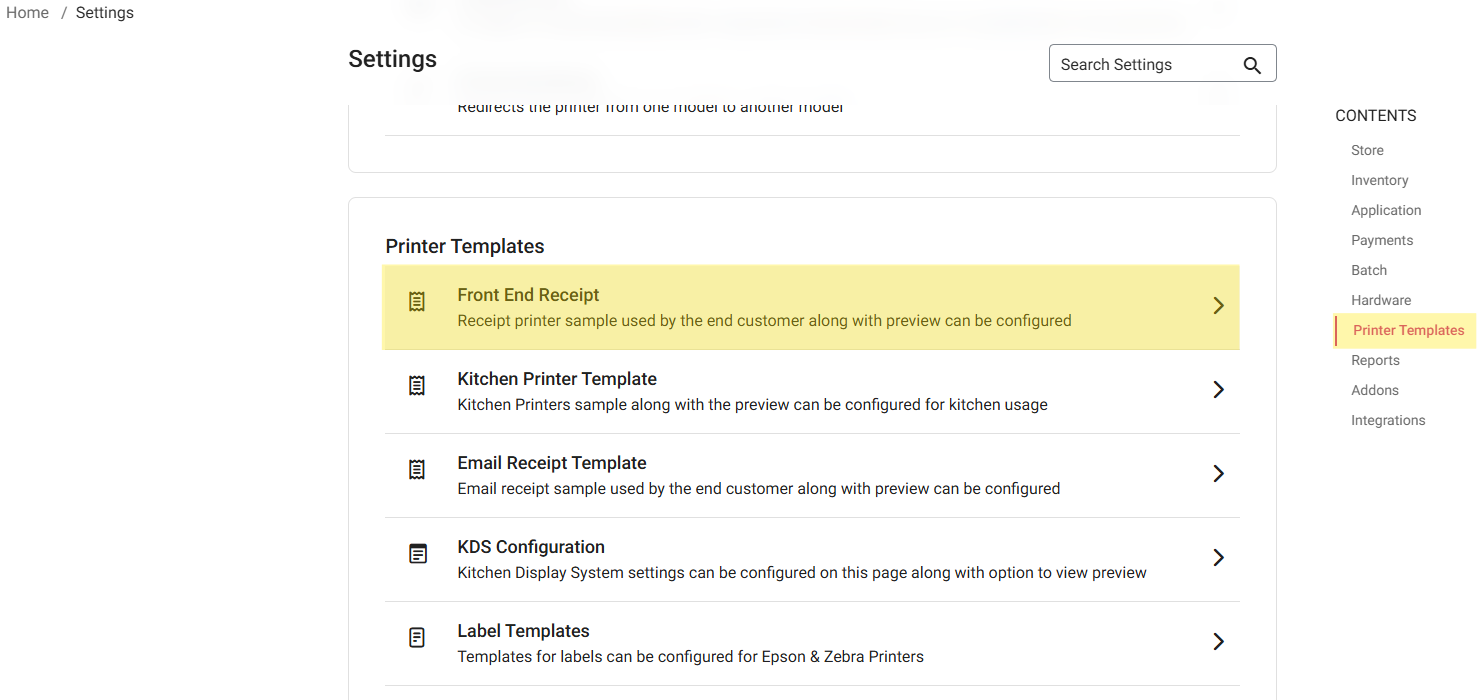Go to Integrations in Contents
Screen dimensions: 1477x700
[x=1388, y=420]
